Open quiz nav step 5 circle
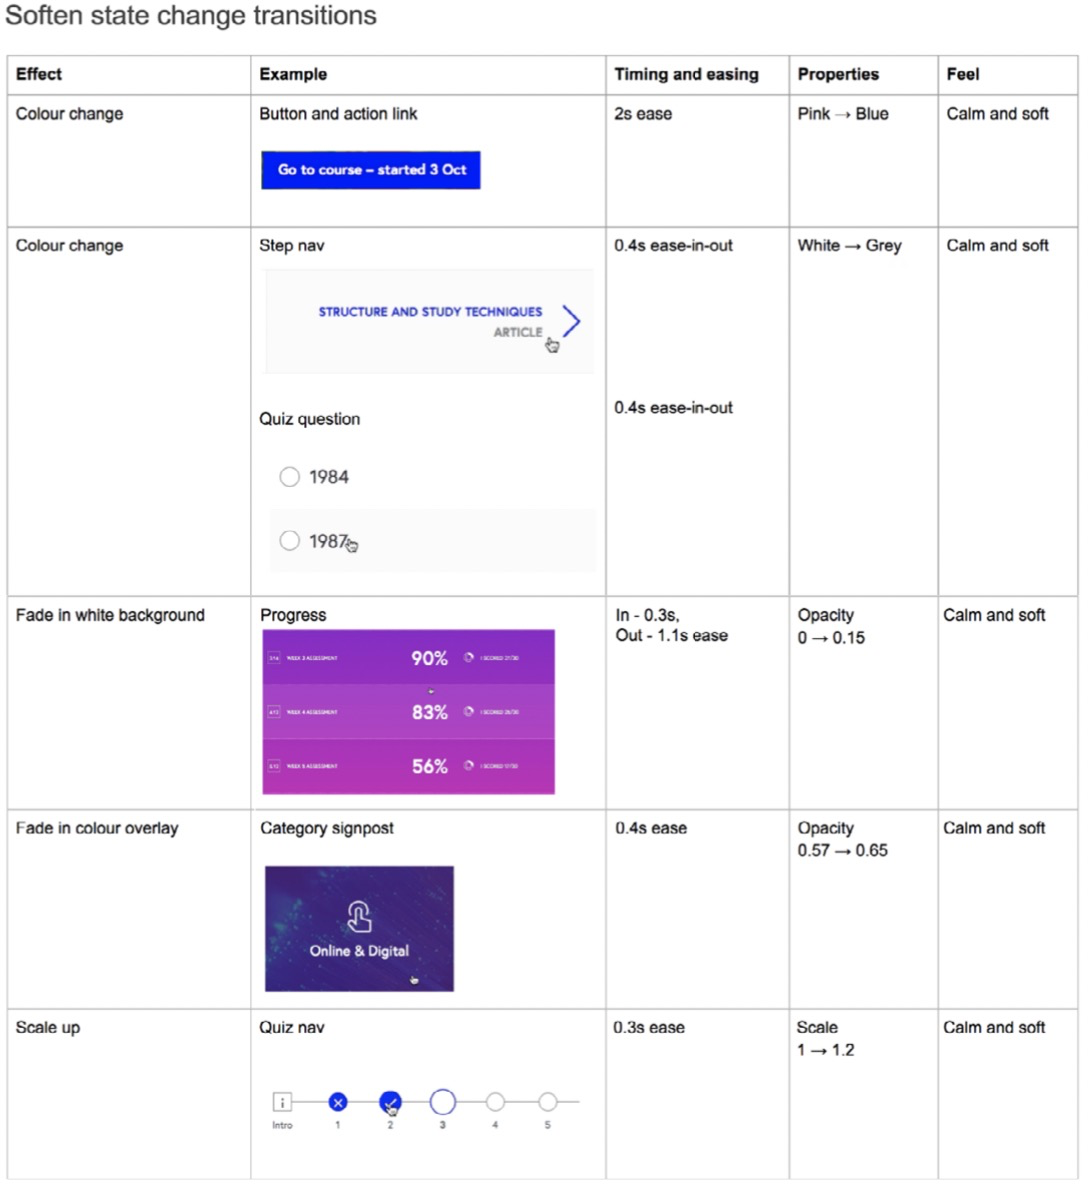This screenshot has width=1092, height=1198. click(547, 1102)
